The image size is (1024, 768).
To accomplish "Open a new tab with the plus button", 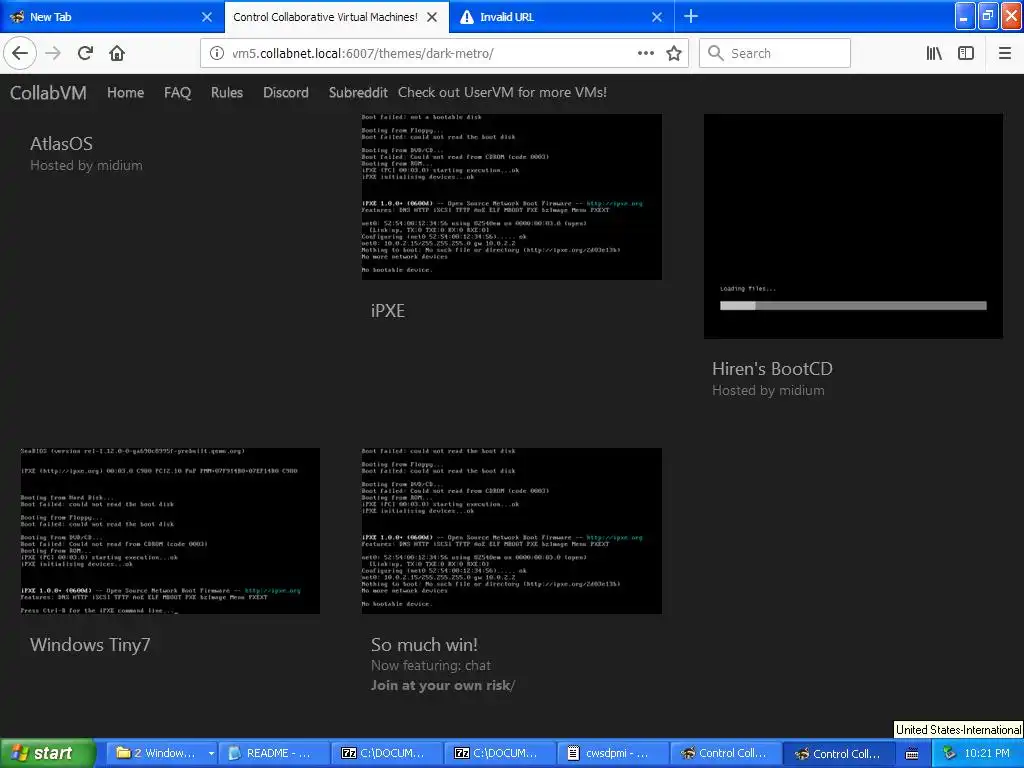I will click(x=690, y=16).
